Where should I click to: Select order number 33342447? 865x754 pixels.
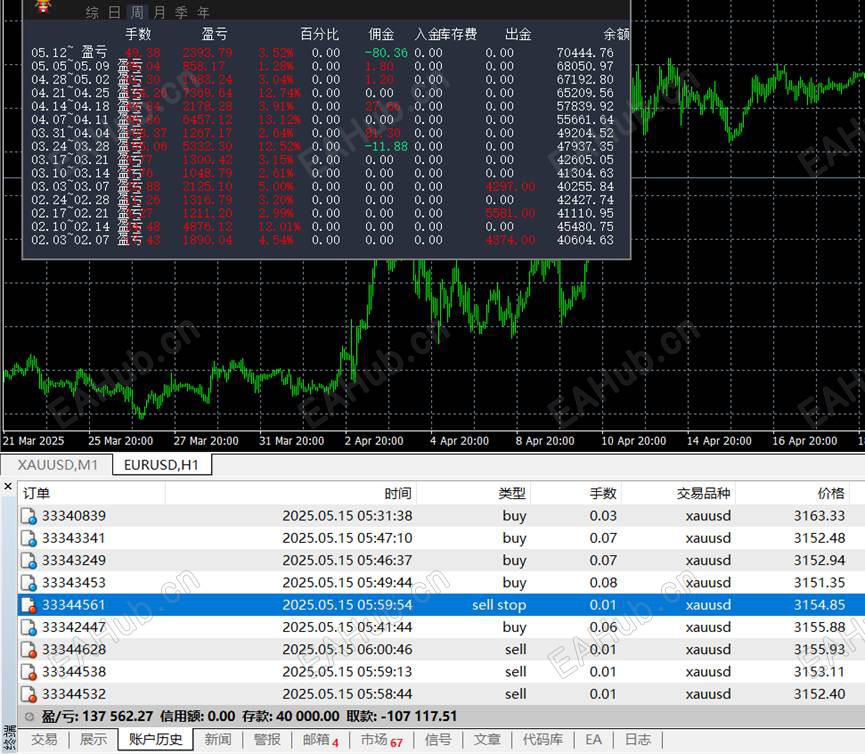point(74,628)
